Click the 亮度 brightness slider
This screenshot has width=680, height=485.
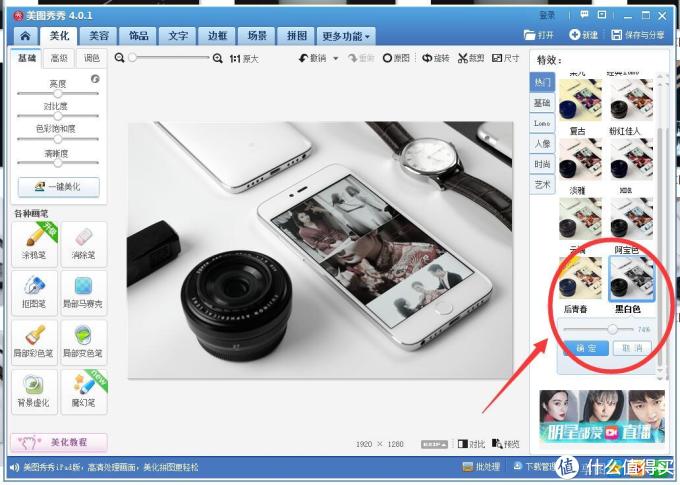(58, 93)
